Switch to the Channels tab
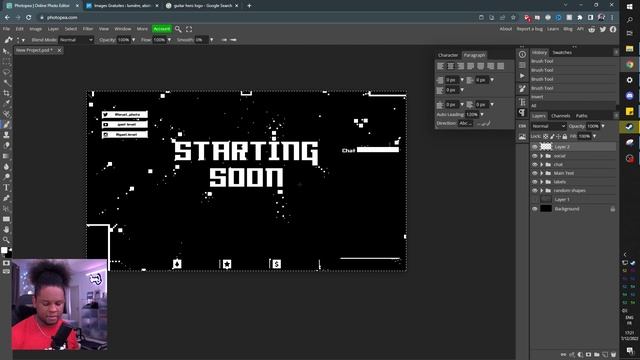 coord(560,116)
